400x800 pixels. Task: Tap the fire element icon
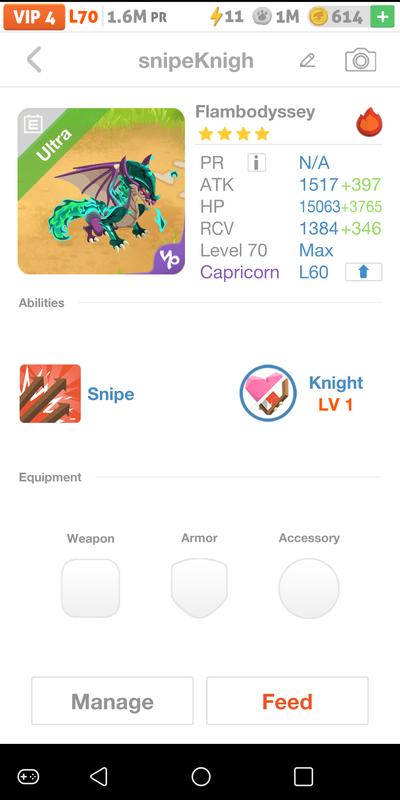click(369, 122)
